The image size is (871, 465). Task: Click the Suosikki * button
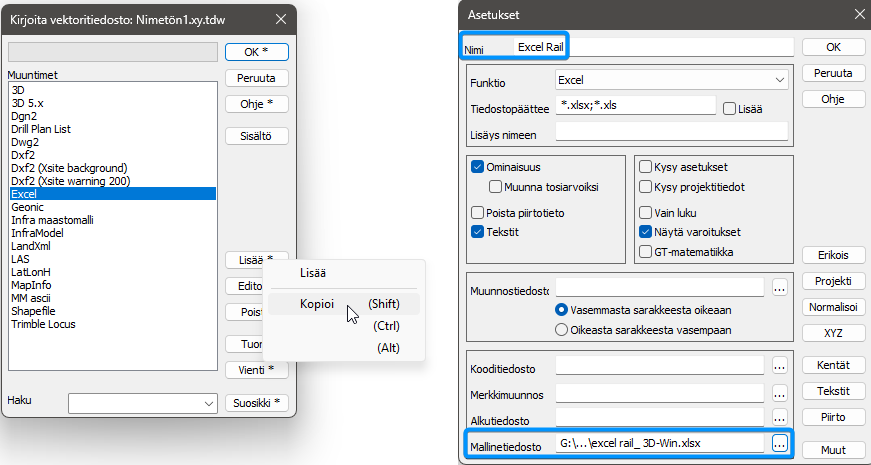click(x=256, y=403)
